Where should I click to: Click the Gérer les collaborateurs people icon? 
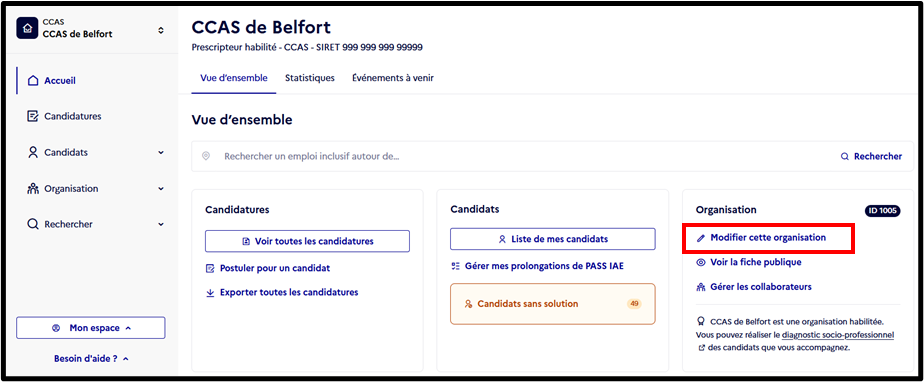701,287
